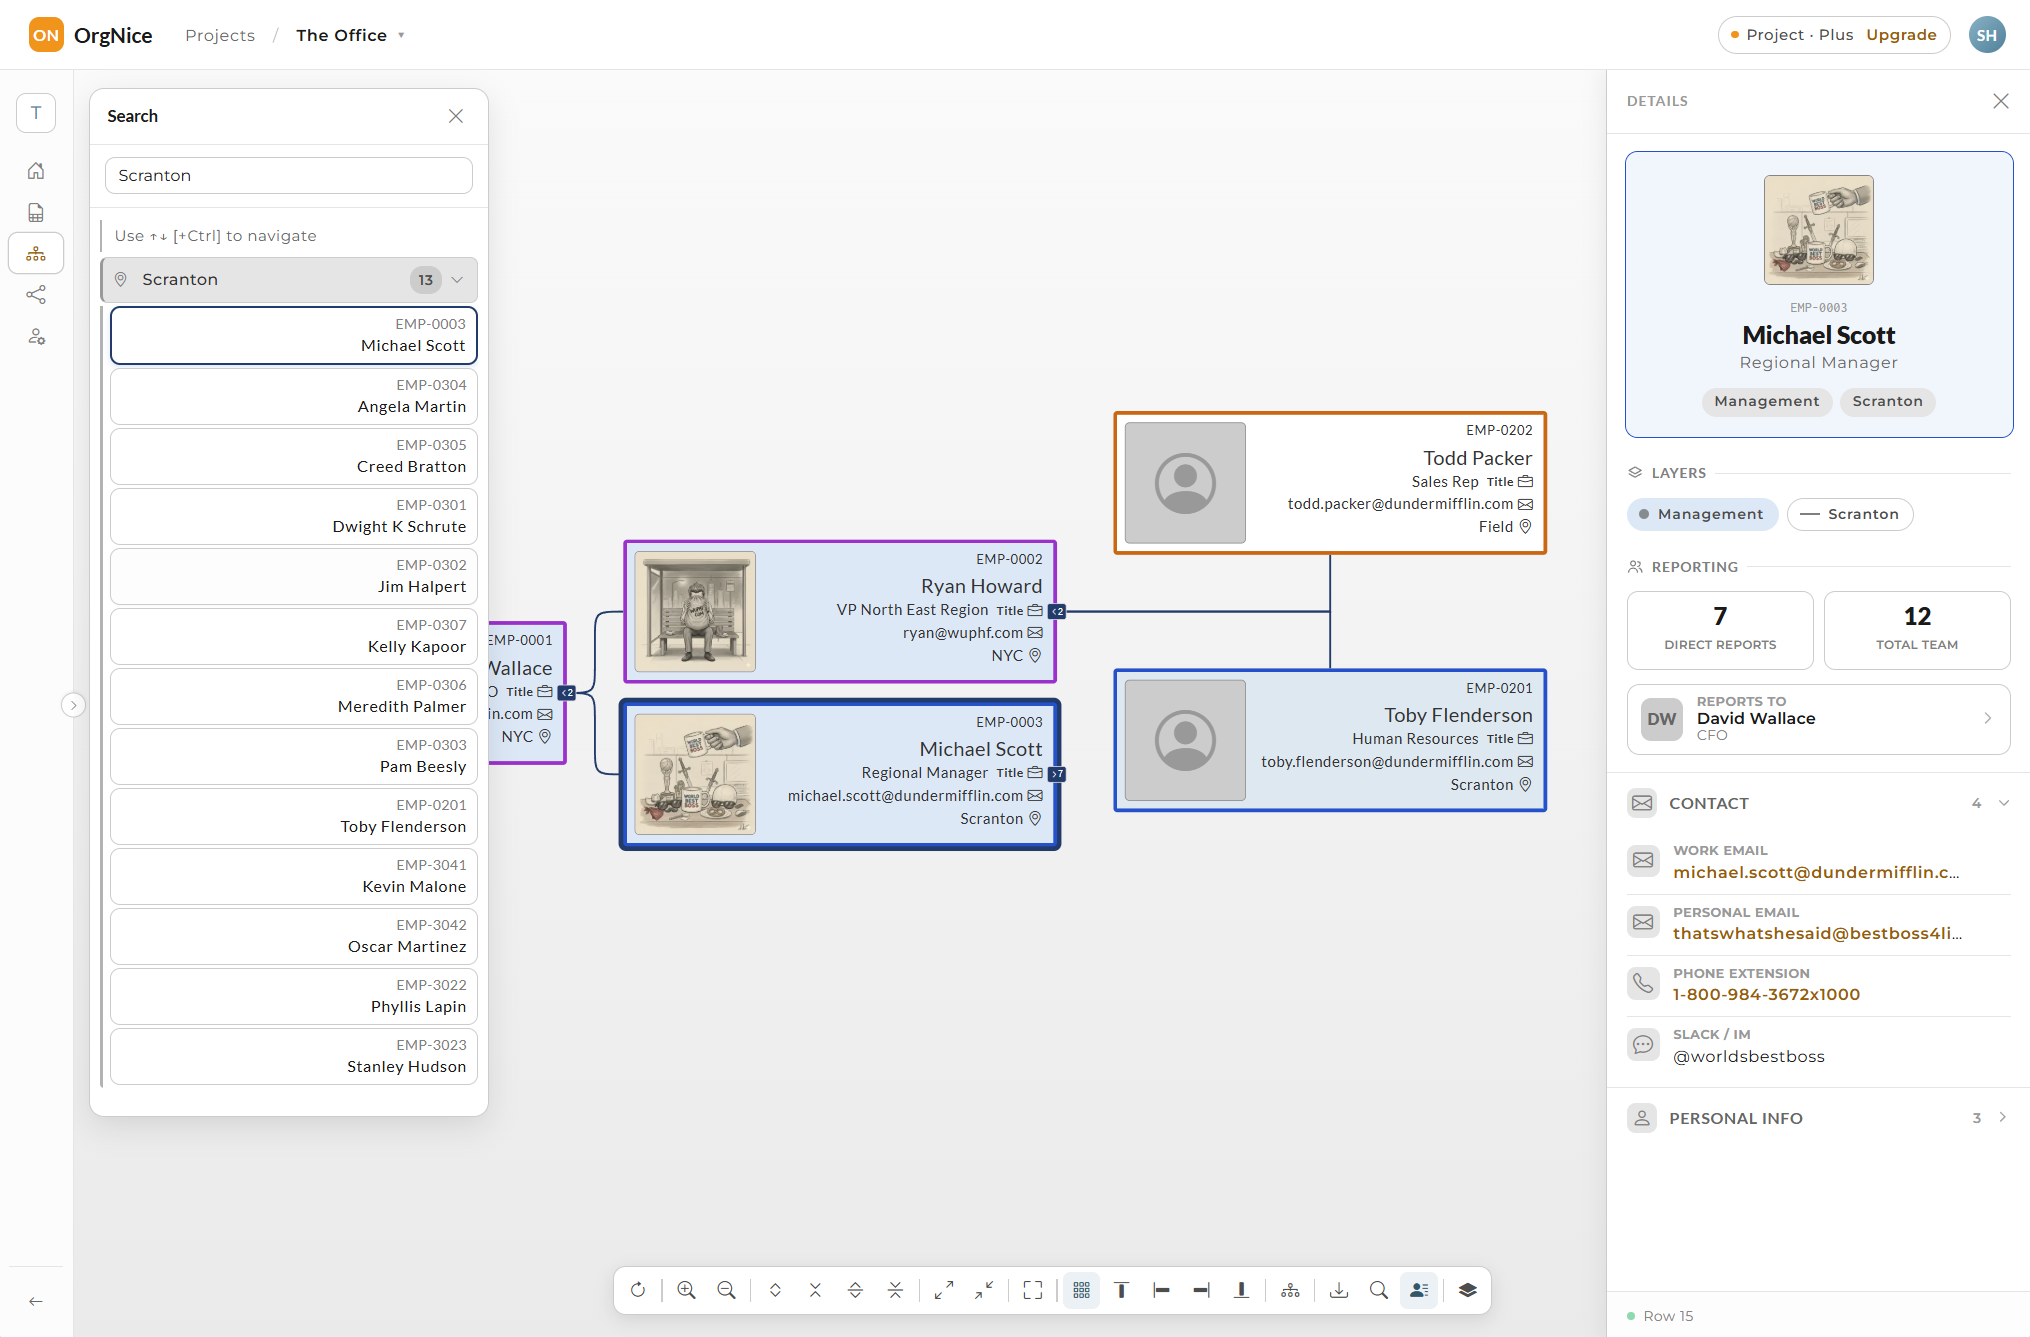The image size is (2030, 1337).
Task: Select Pam Beesly in the search results
Action: (294, 756)
